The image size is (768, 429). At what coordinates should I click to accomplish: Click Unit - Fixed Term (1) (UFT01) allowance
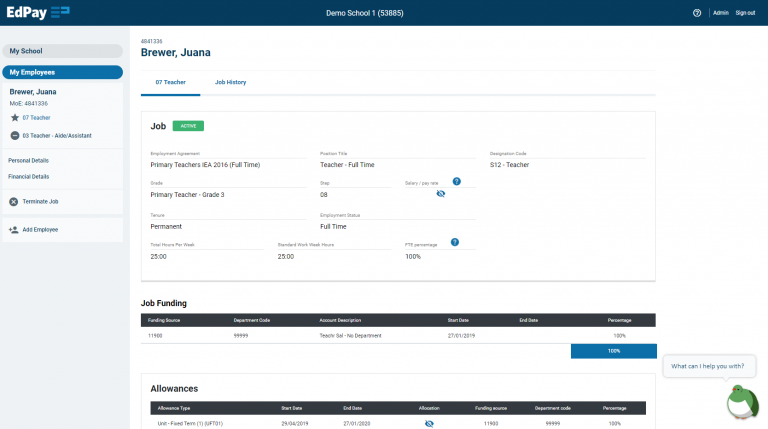(x=190, y=424)
